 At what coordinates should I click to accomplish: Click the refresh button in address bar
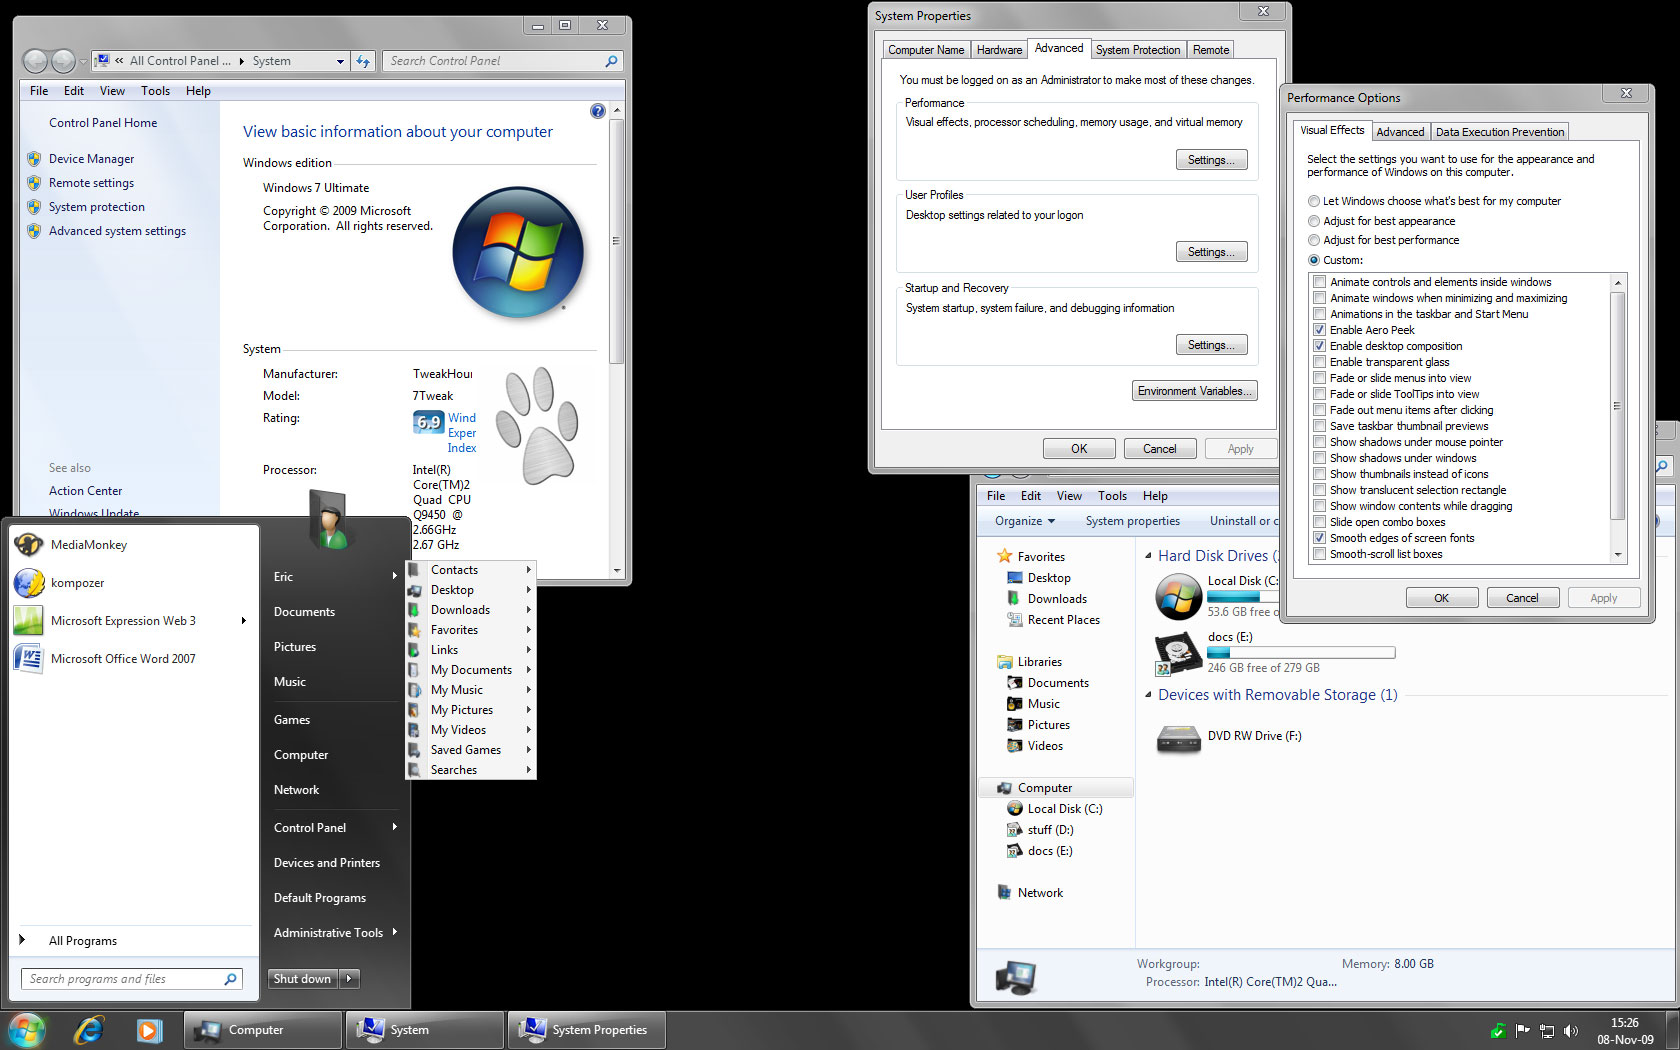[364, 61]
